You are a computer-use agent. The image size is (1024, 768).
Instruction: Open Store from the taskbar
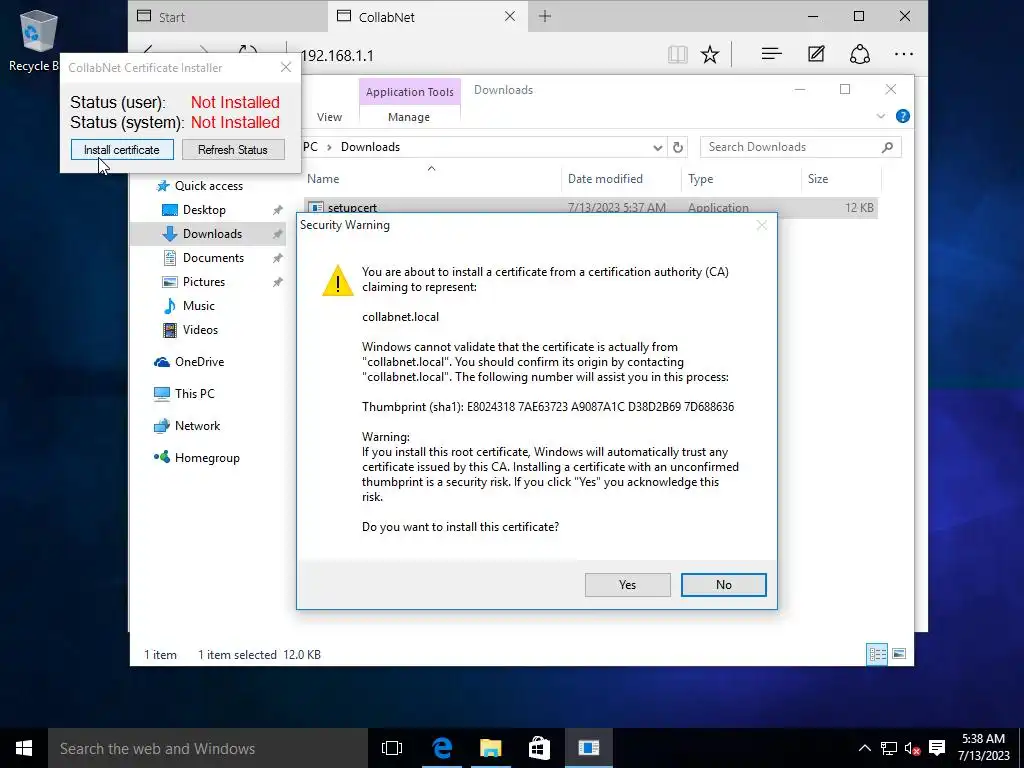(x=539, y=748)
